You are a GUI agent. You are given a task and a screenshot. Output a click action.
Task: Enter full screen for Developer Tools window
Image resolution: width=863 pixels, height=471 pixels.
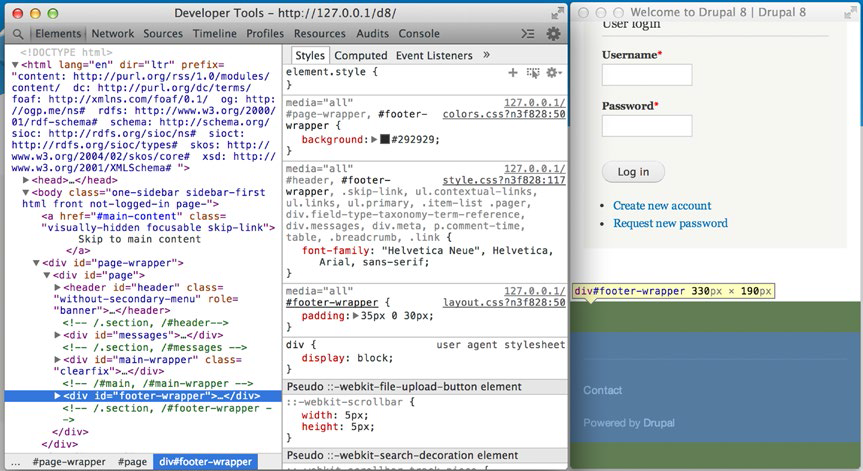point(558,13)
